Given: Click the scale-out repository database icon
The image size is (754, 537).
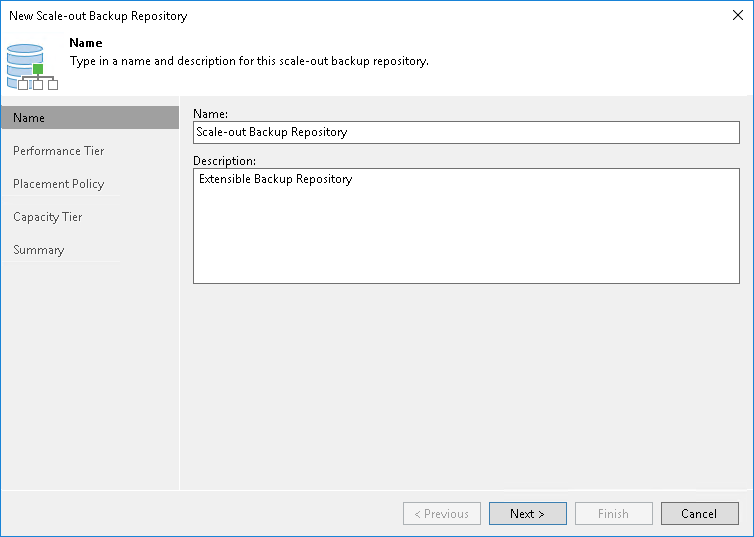Looking at the screenshot, I should tap(32, 67).
